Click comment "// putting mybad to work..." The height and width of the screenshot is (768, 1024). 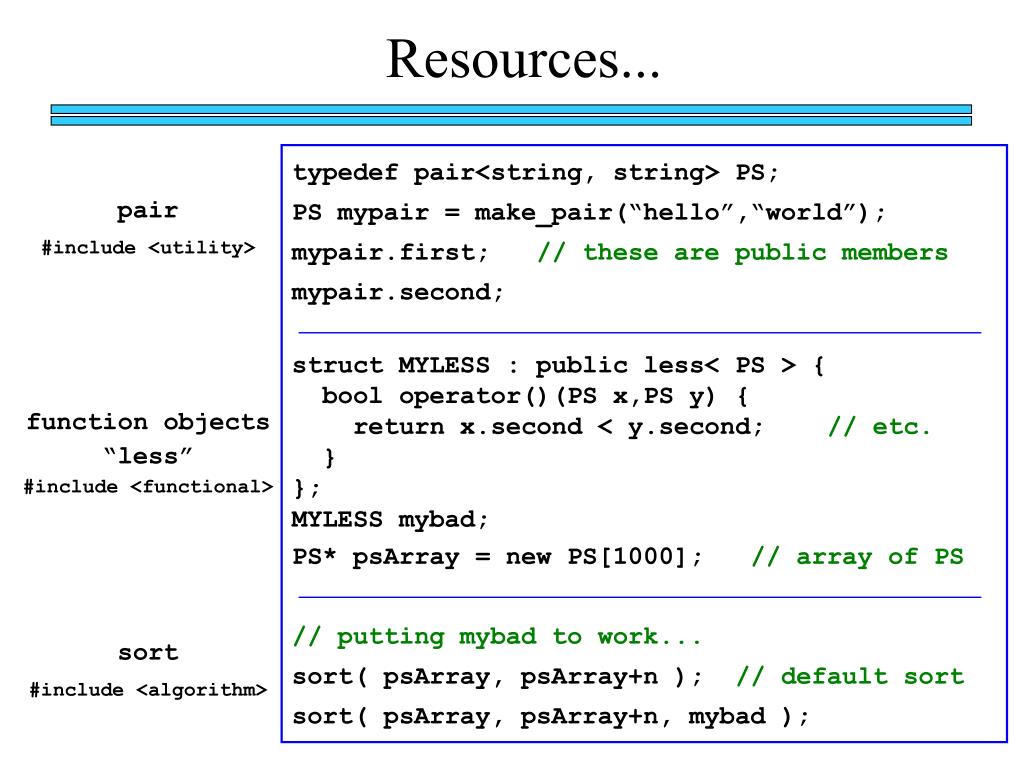click(x=497, y=637)
